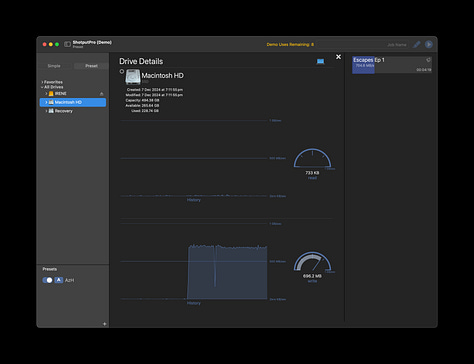Click the Capacity value line
This screenshot has height=364, width=474.
(x=142, y=100)
